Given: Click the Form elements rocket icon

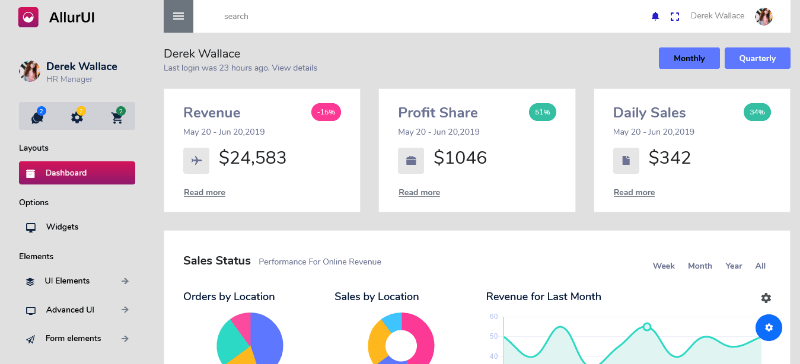Looking at the screenshot, I should [31, 339].
